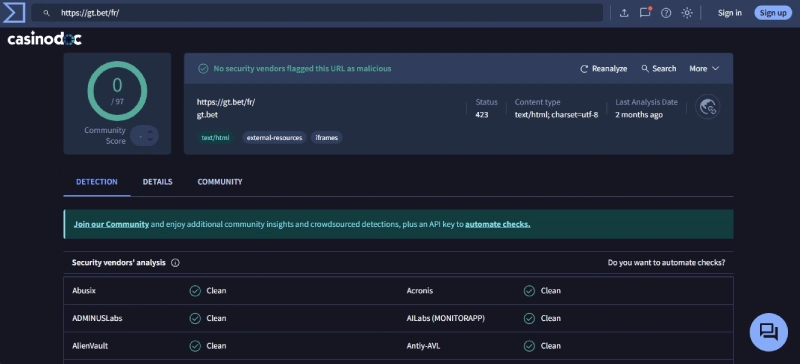
Task: Click the Clean check icon for Acronis
Action: (529, 291)
